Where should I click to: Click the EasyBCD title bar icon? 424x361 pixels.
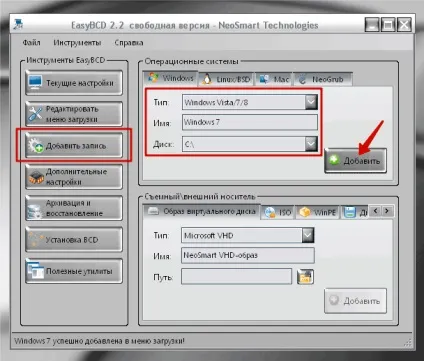[18, 25]
